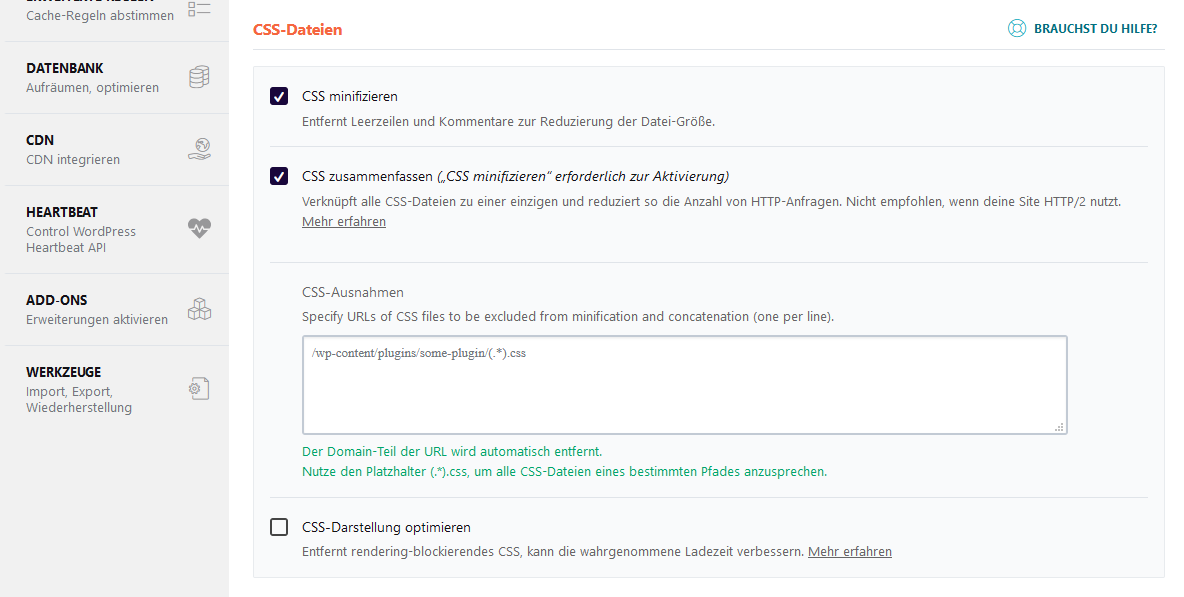The image size is (1184, 597).
Task: Open Mehr erfahren link for CSS-Darstellung
Action: tap(849, 552)
